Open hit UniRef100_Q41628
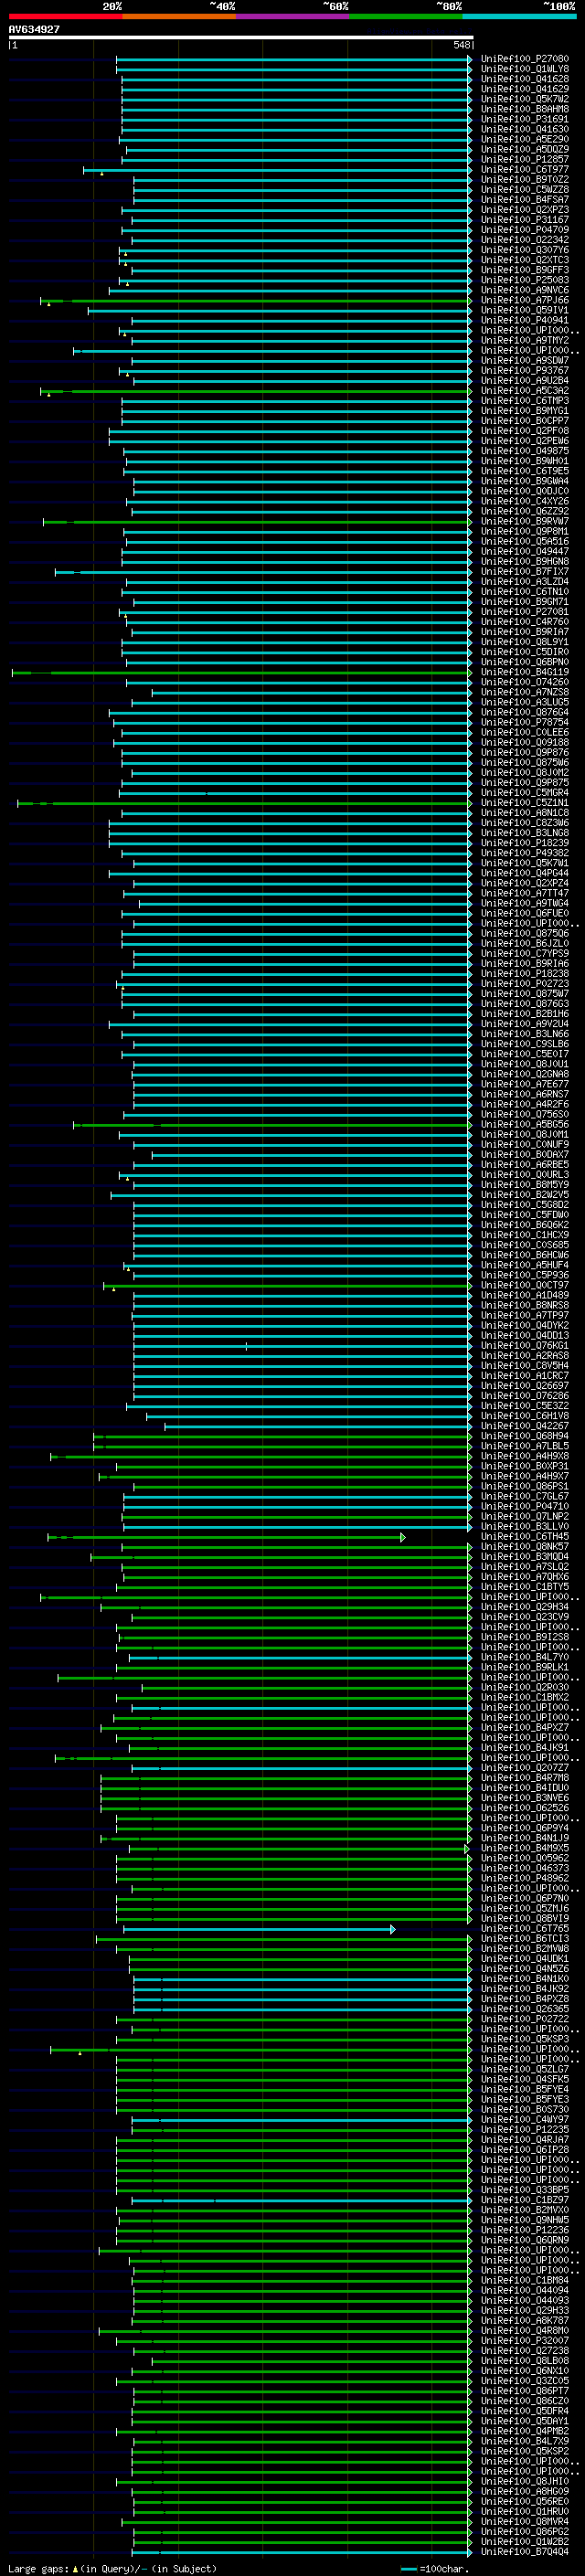 (525, 79)
